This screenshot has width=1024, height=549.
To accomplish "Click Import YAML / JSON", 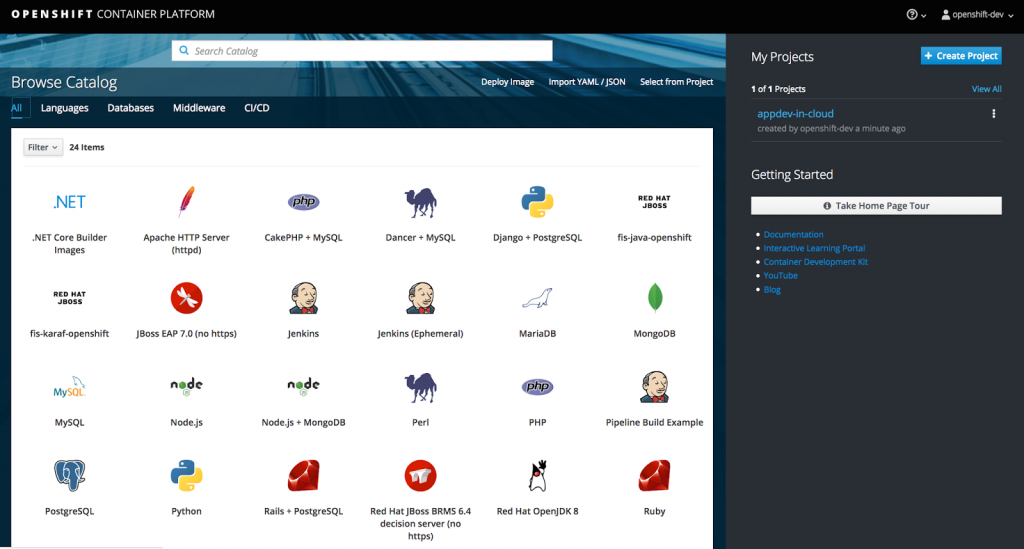I will 587,82.
